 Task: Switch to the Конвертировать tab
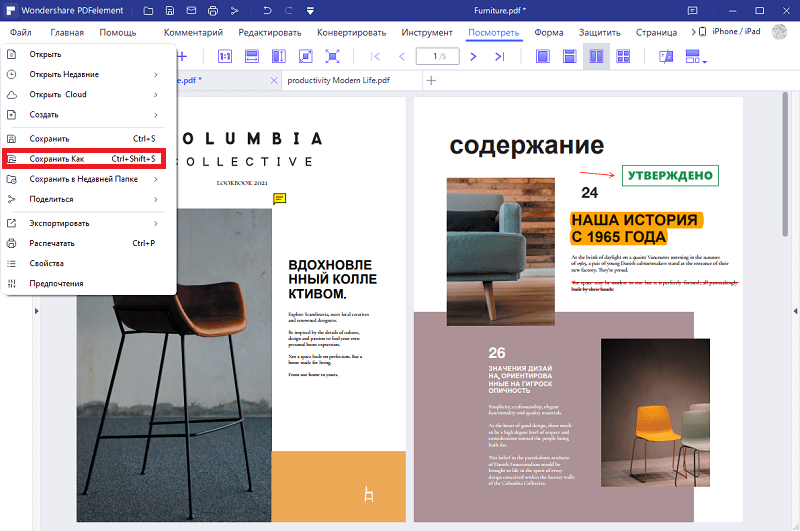pos(352,32)
